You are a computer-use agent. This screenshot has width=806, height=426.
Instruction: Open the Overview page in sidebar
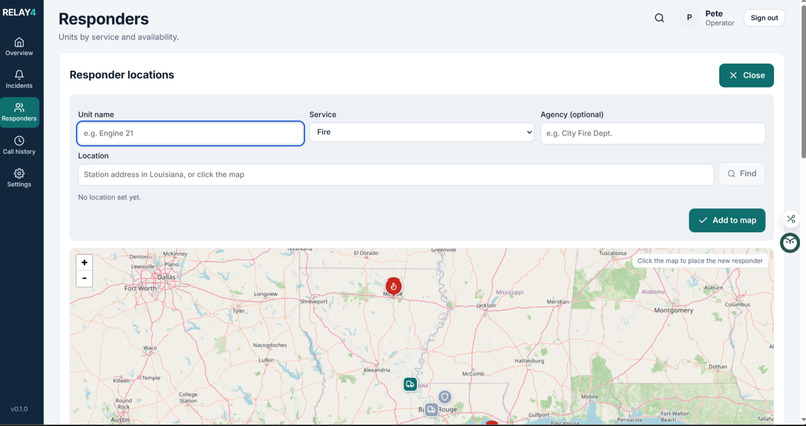point(19,47)
